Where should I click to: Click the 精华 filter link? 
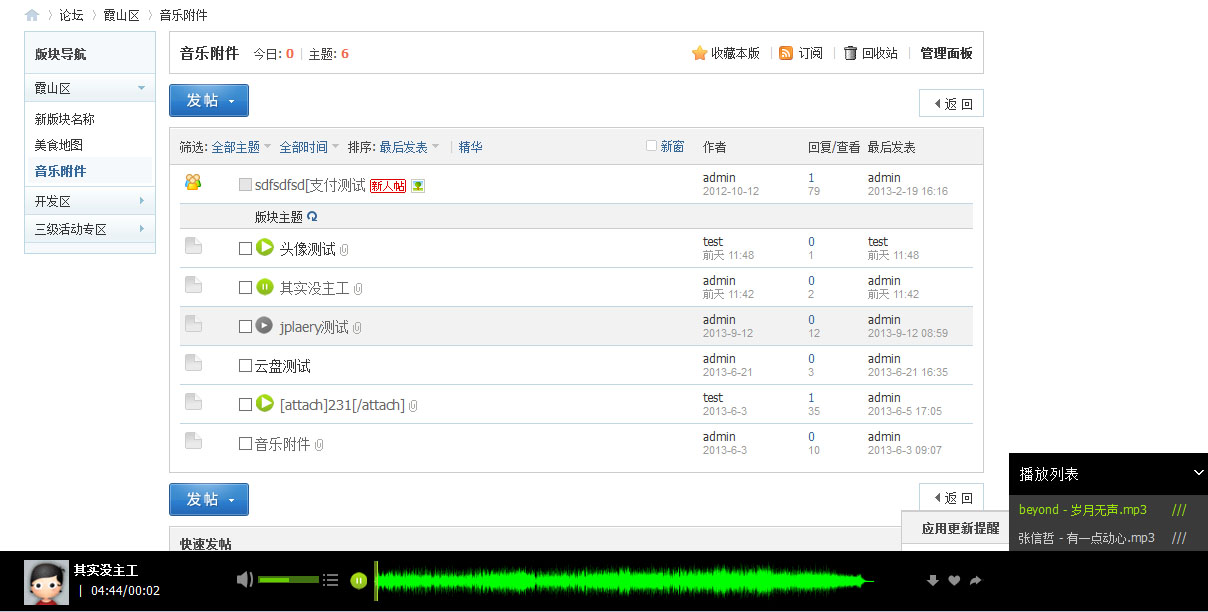471,147
